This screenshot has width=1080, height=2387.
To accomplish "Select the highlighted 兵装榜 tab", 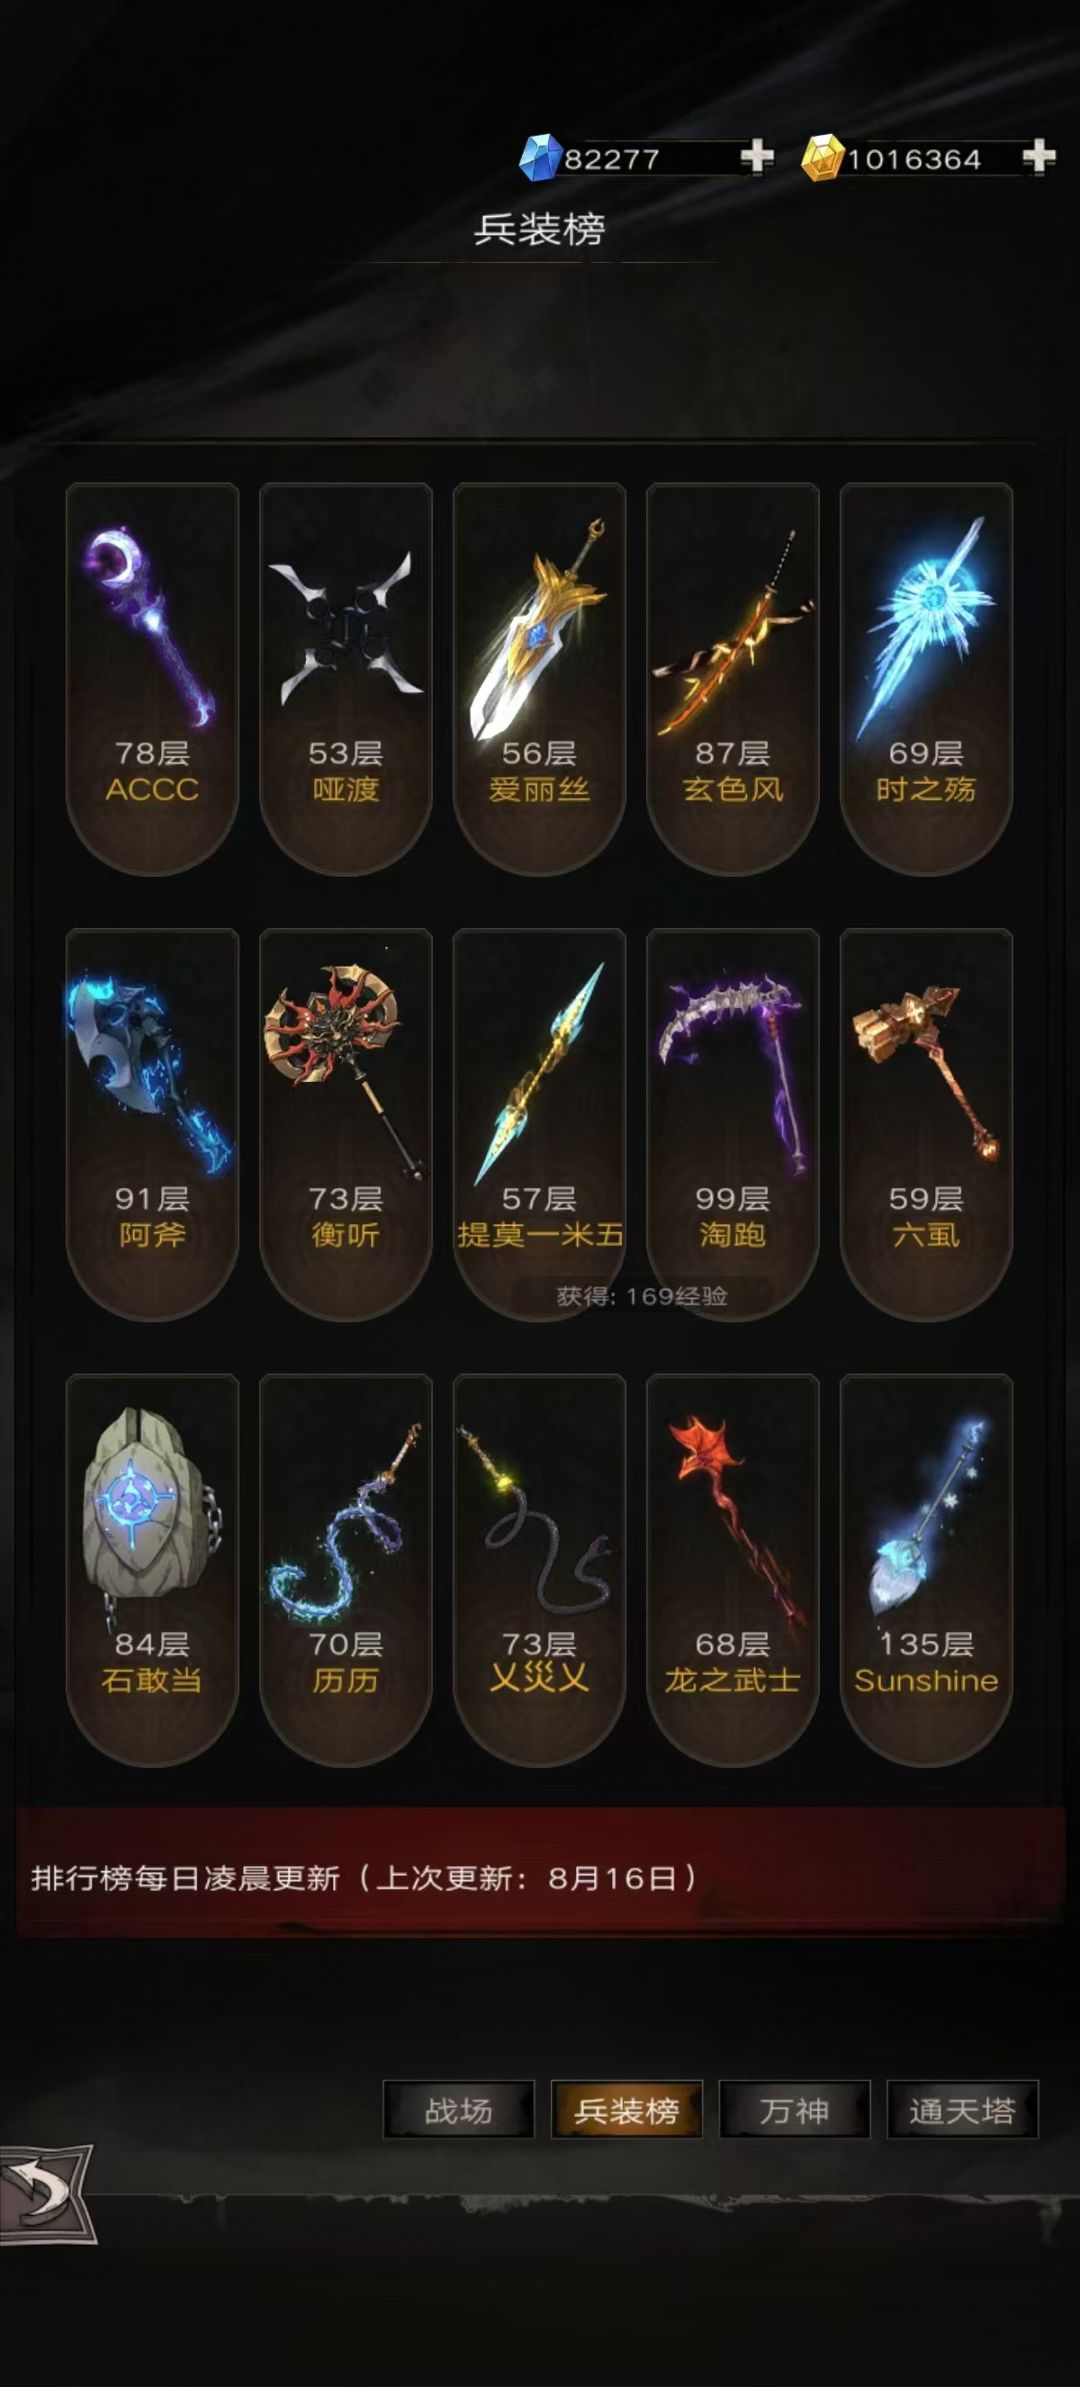I will [627, 2109].
